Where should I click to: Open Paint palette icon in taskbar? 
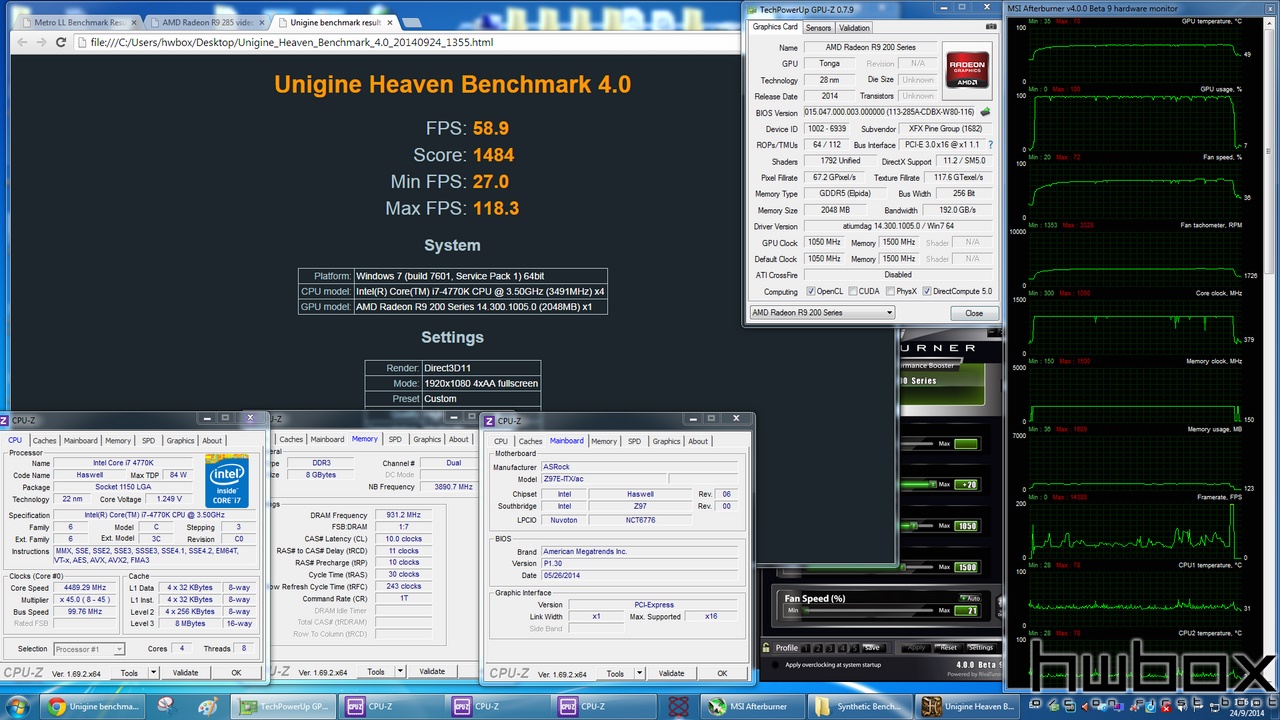point(208,707)
